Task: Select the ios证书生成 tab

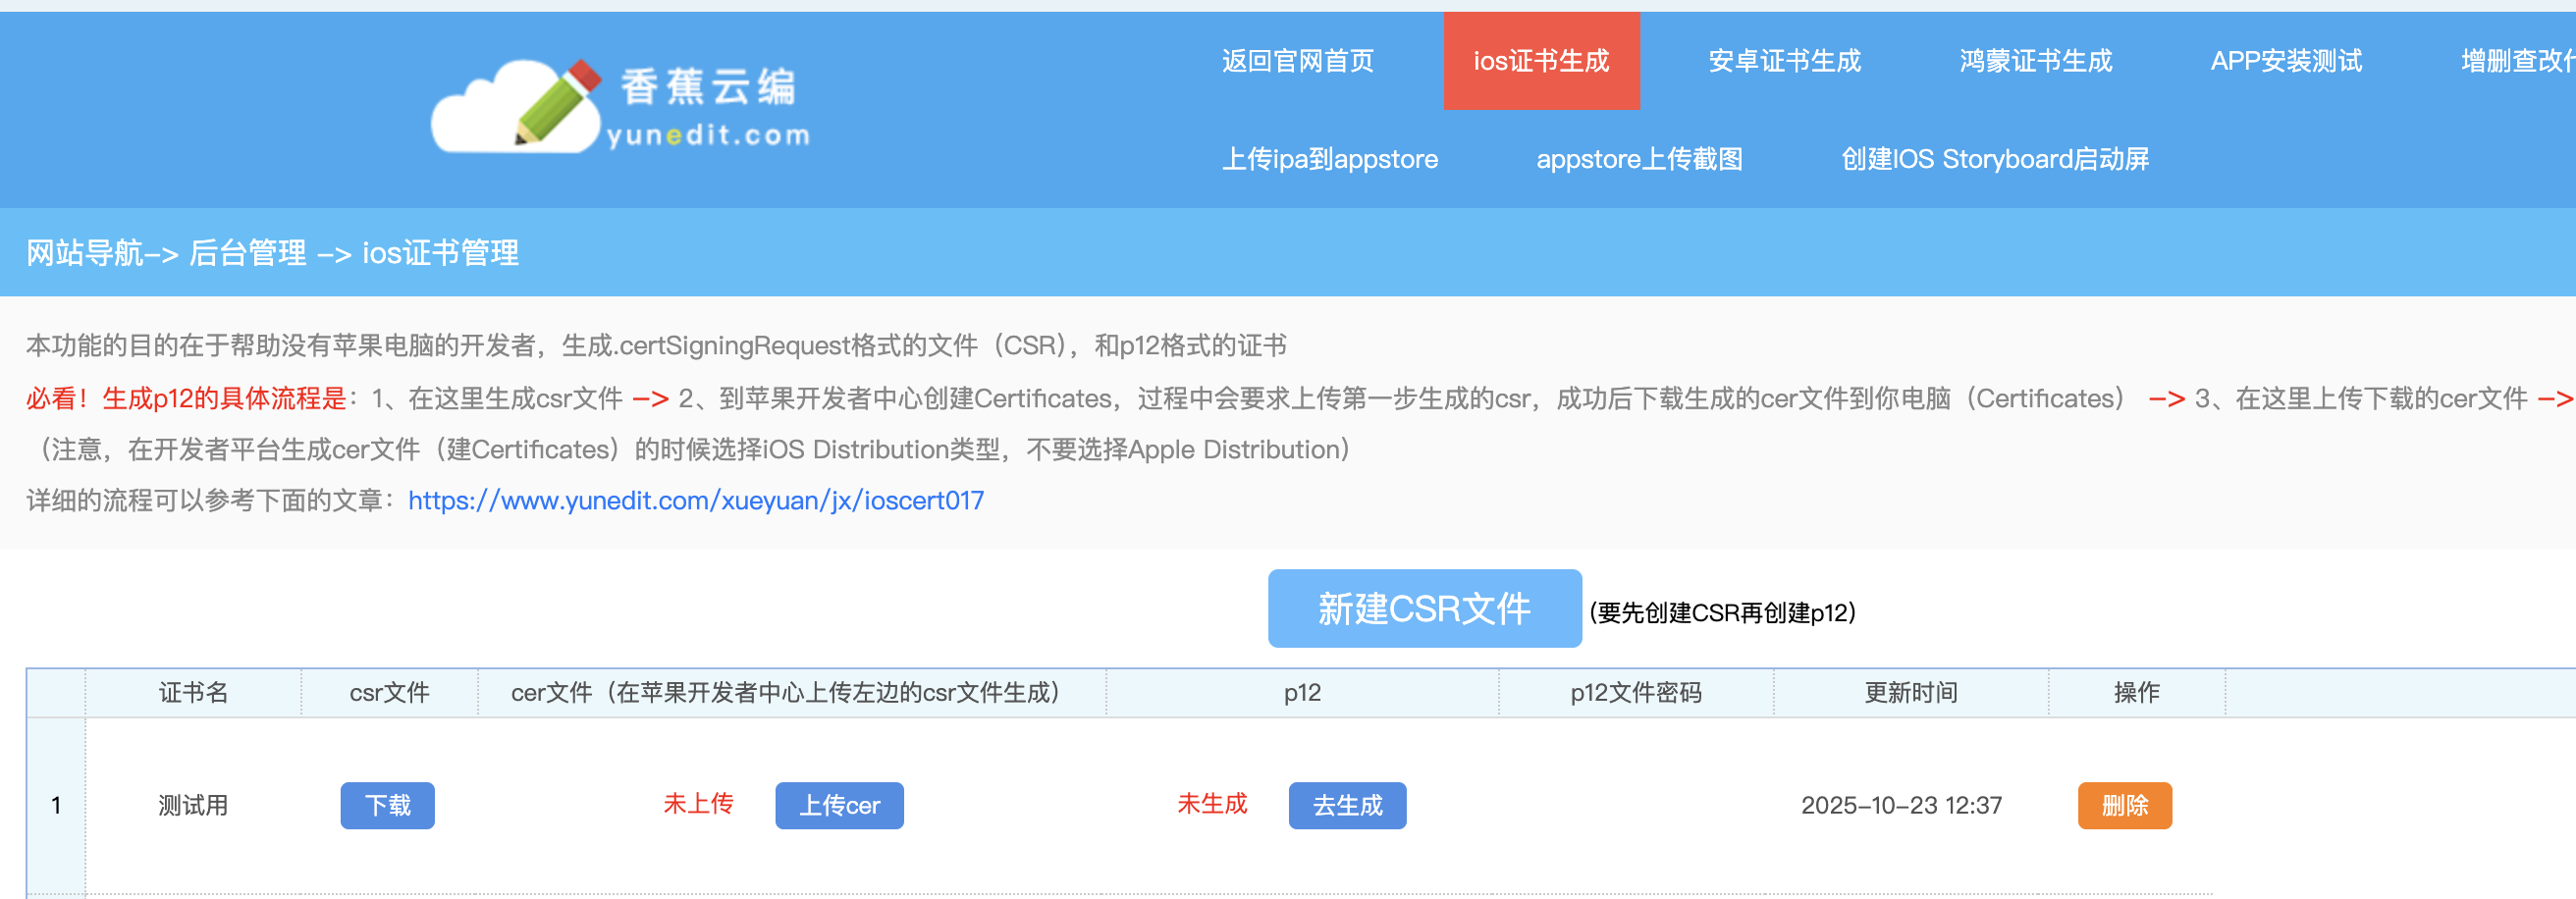Action: [x=1540, y=61]
